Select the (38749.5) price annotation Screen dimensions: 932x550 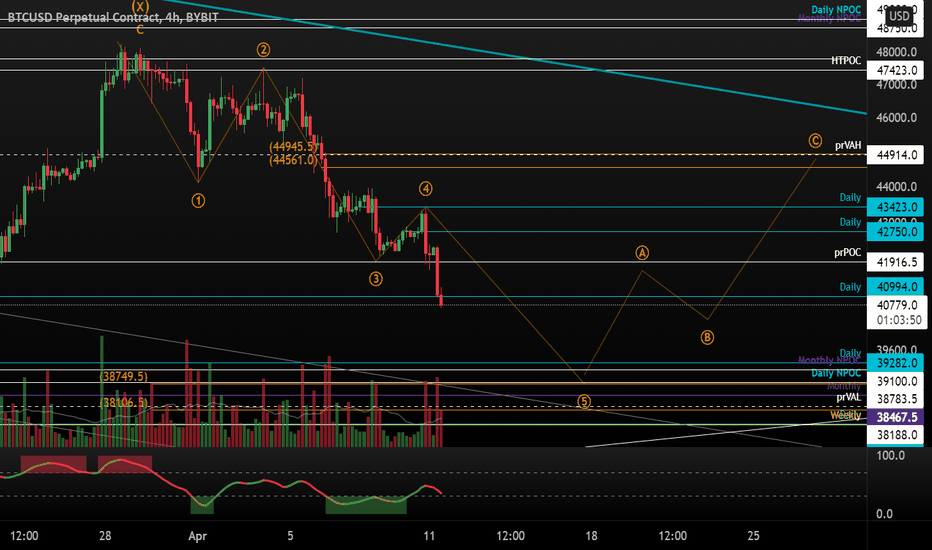[x=124, y=376]
